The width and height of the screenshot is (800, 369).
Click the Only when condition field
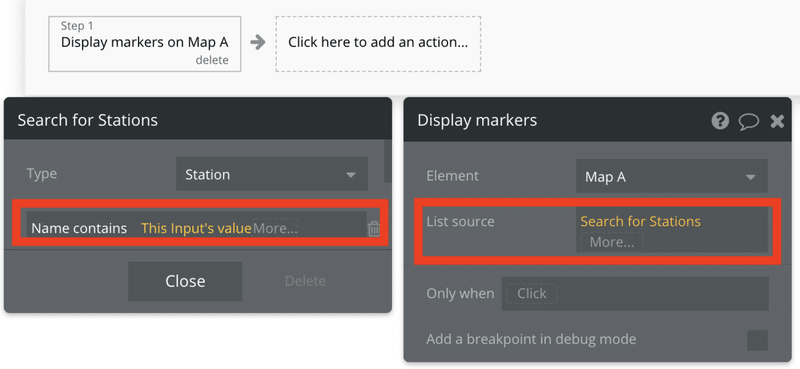(x=635, y=293)
